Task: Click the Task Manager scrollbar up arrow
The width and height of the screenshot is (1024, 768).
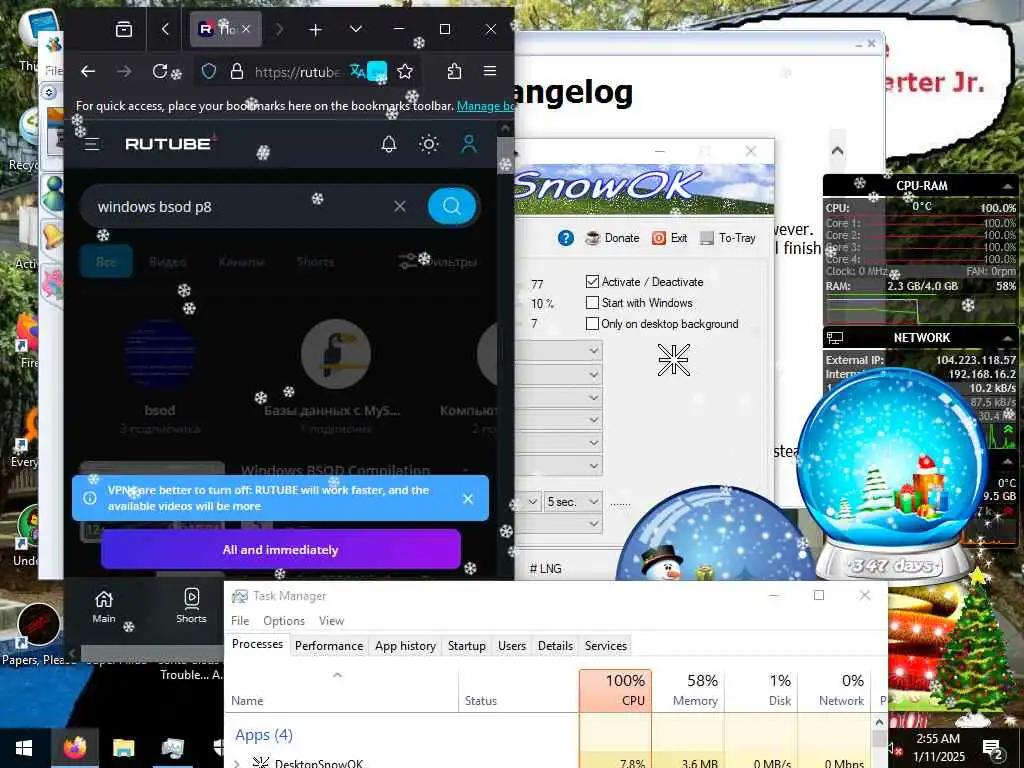Action: point(879,722)
